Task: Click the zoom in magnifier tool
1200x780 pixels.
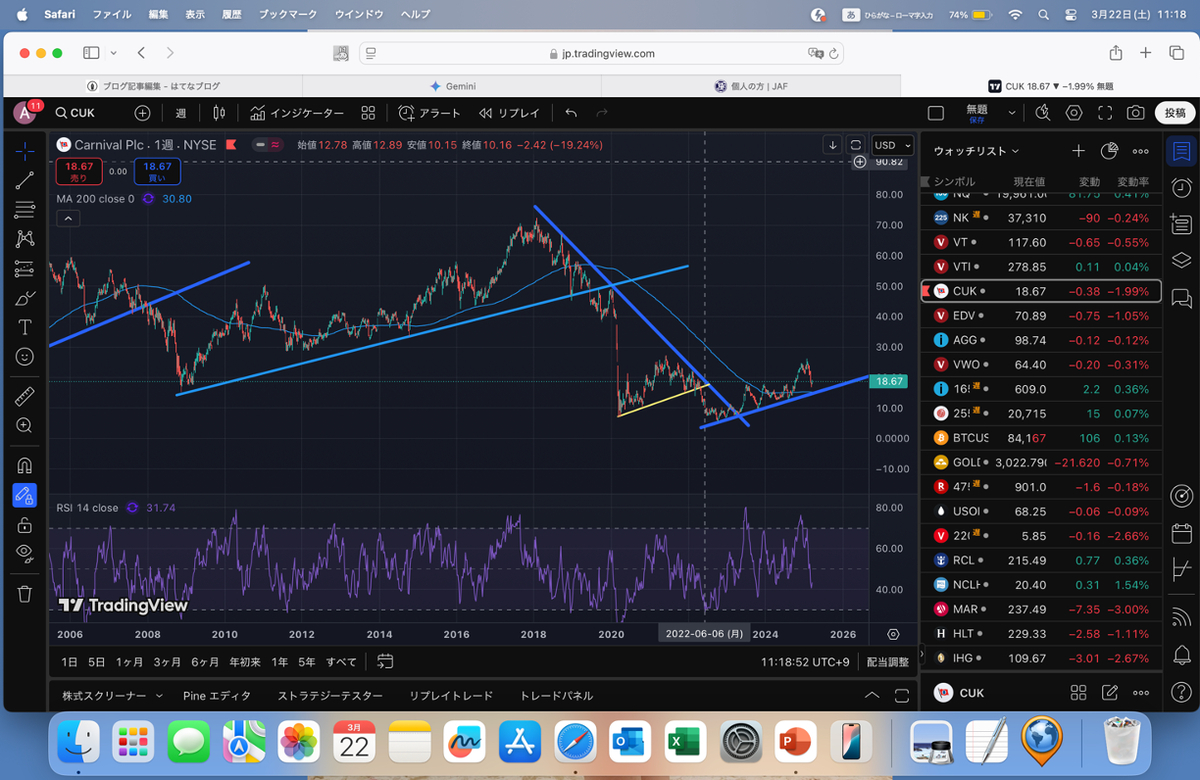Action: coord(25,425)
